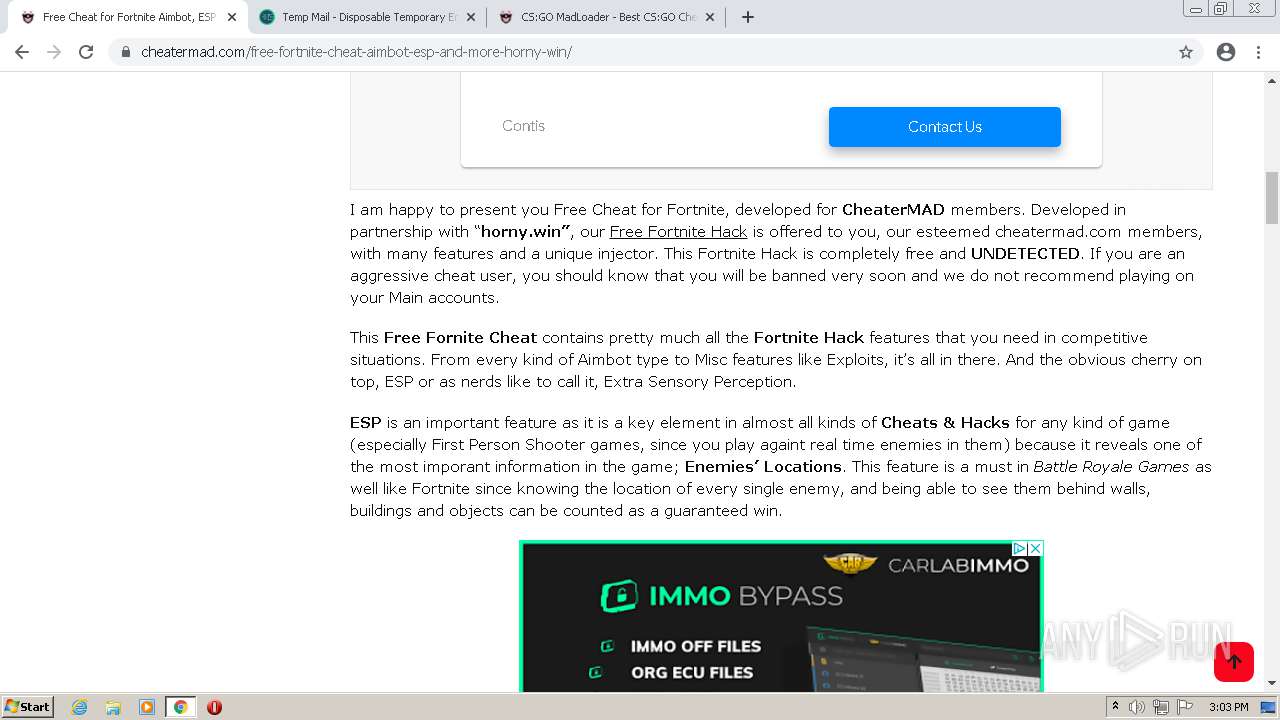The image size is (1280, 720).
Task: Close the CS:GO MadLoader tab
Action: [x=710, y=17]
